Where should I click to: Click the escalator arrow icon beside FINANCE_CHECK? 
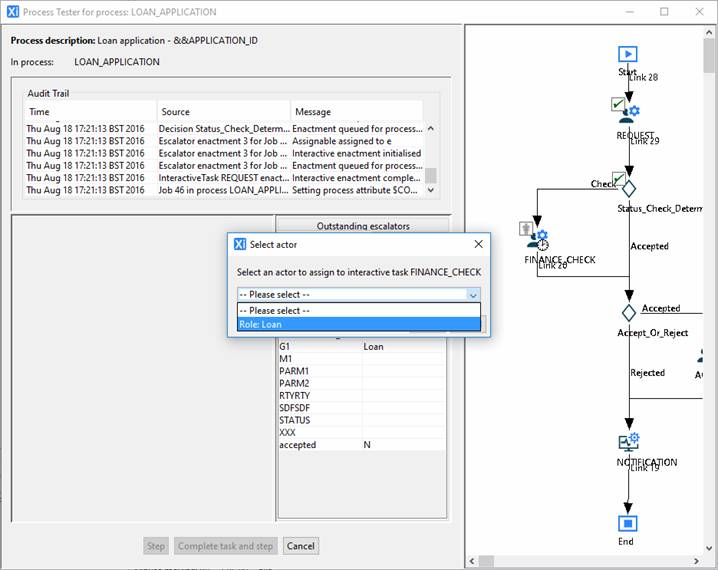(524, 228)
